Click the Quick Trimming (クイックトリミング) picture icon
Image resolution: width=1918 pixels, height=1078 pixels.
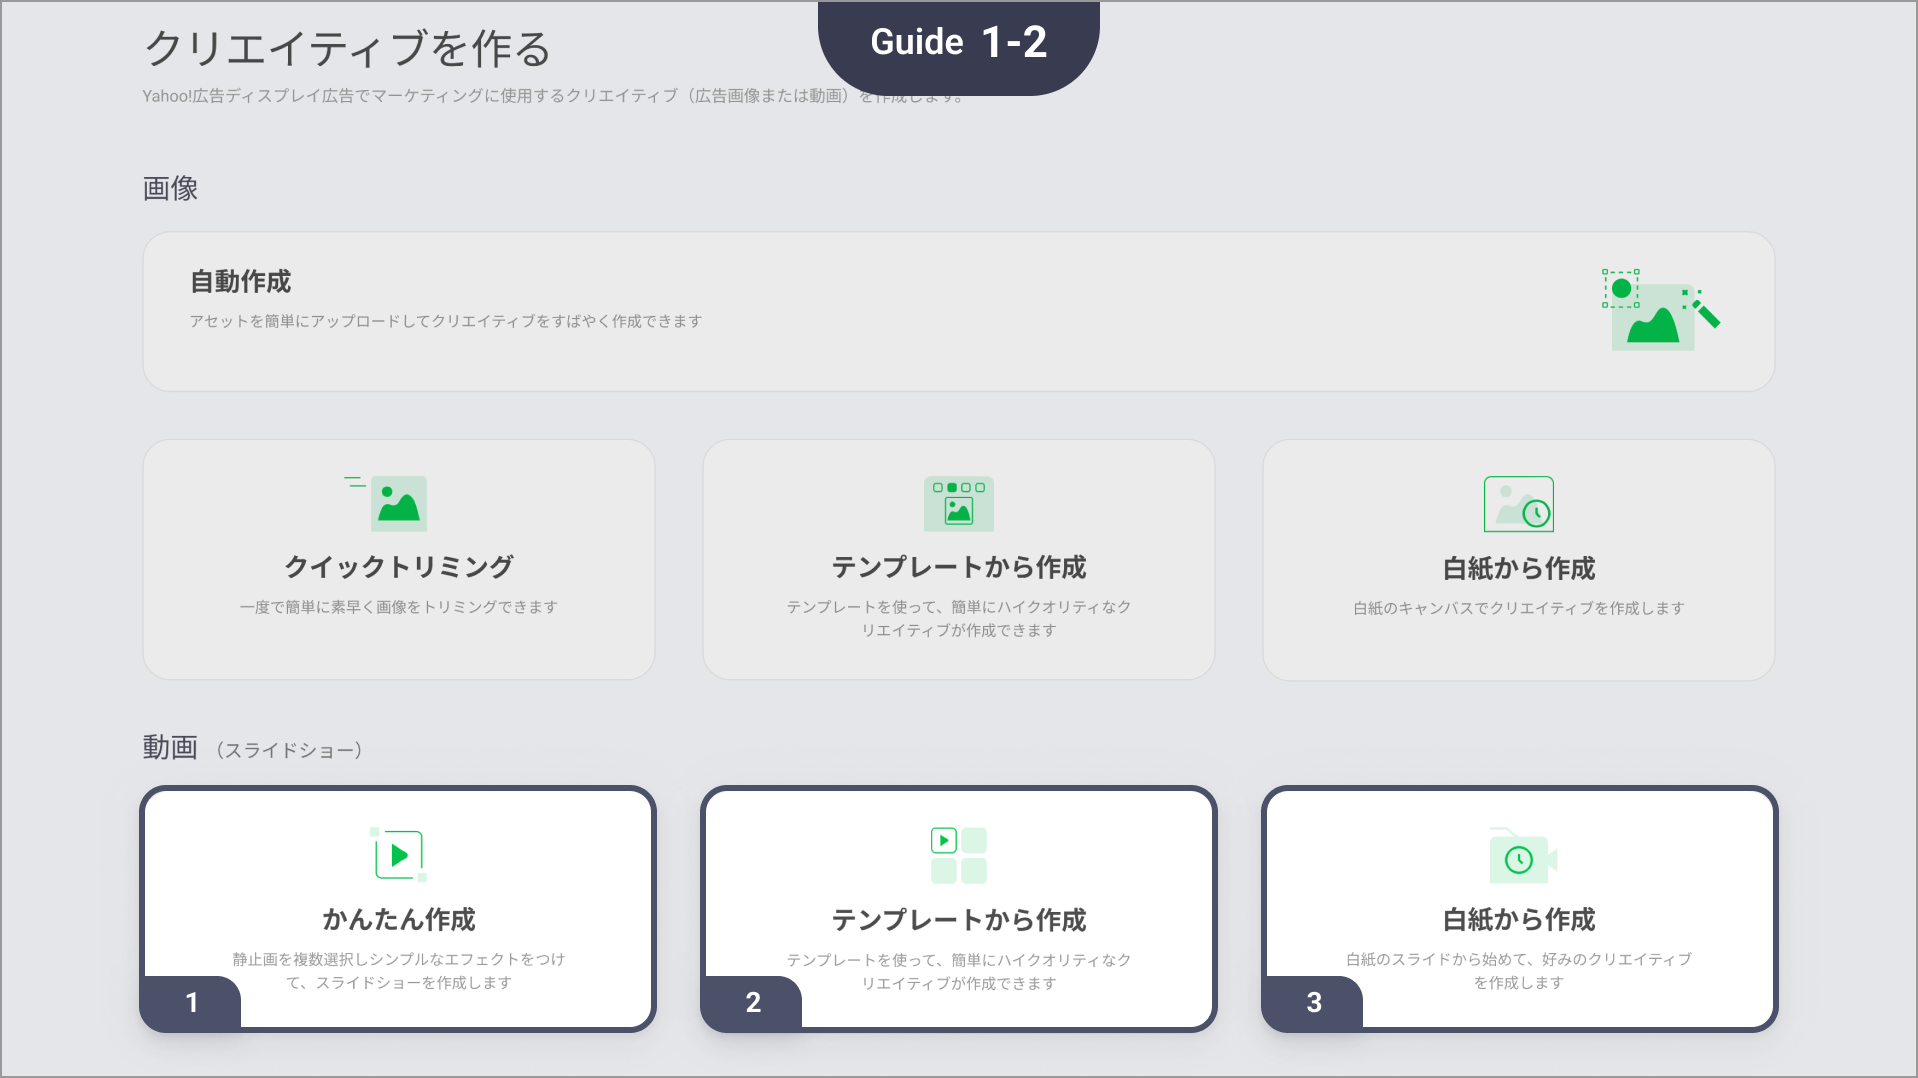point(397,503)
